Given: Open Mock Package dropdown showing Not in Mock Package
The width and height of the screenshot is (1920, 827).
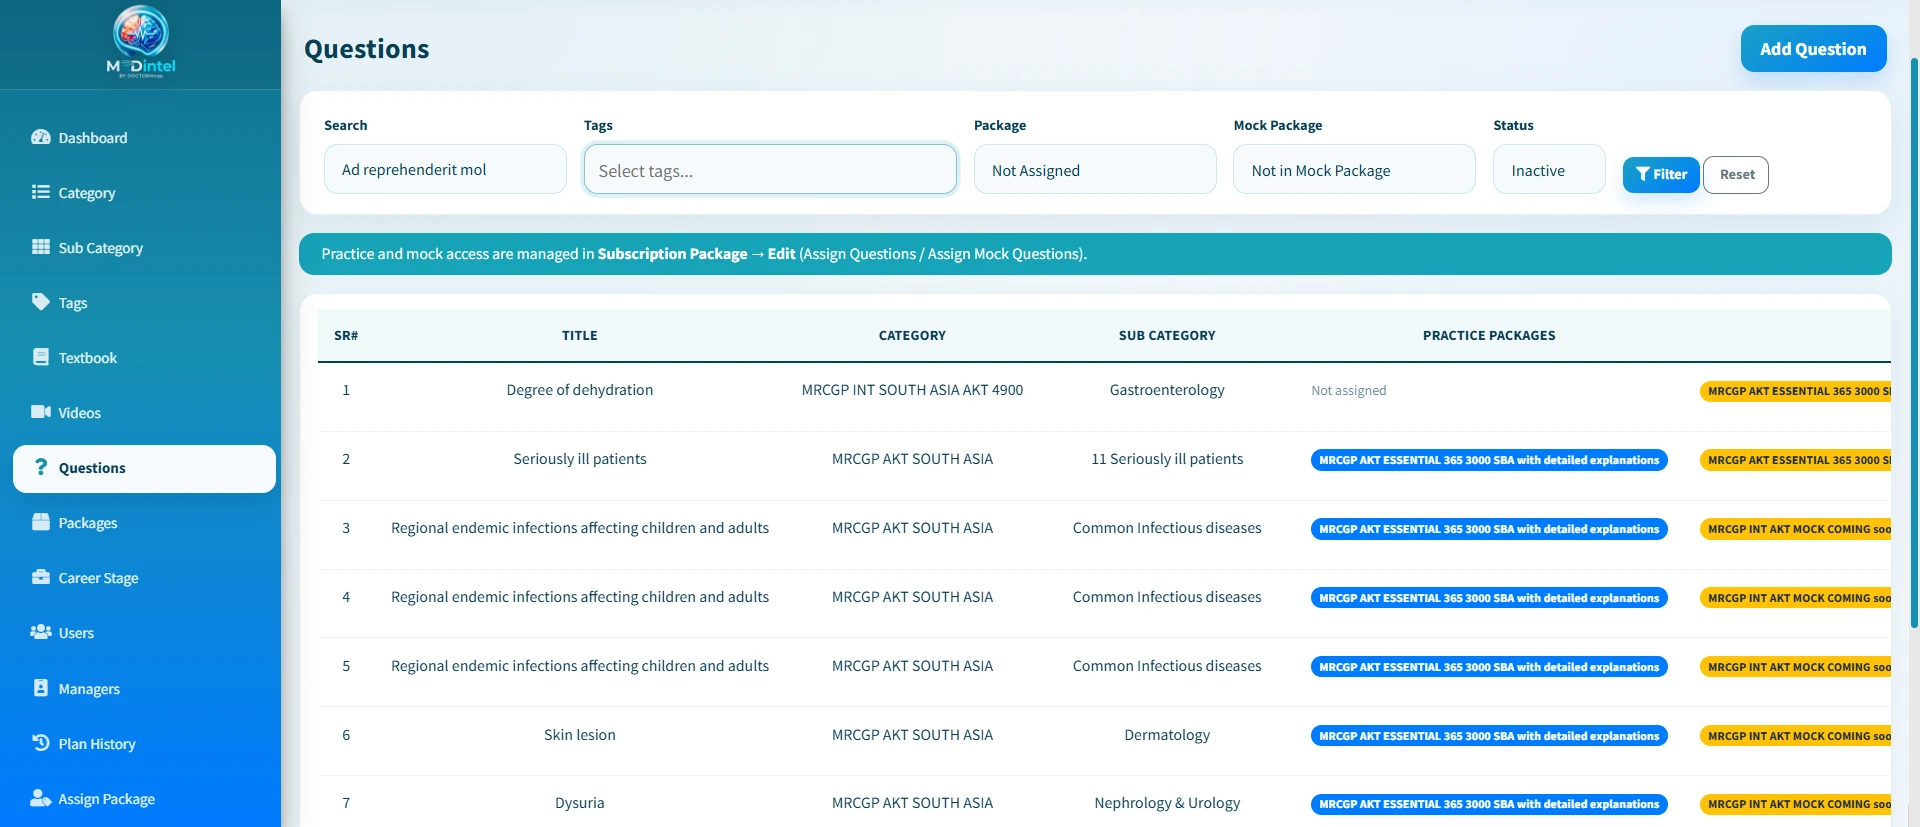Looking at the screenshot, I should coord(1354,170).
